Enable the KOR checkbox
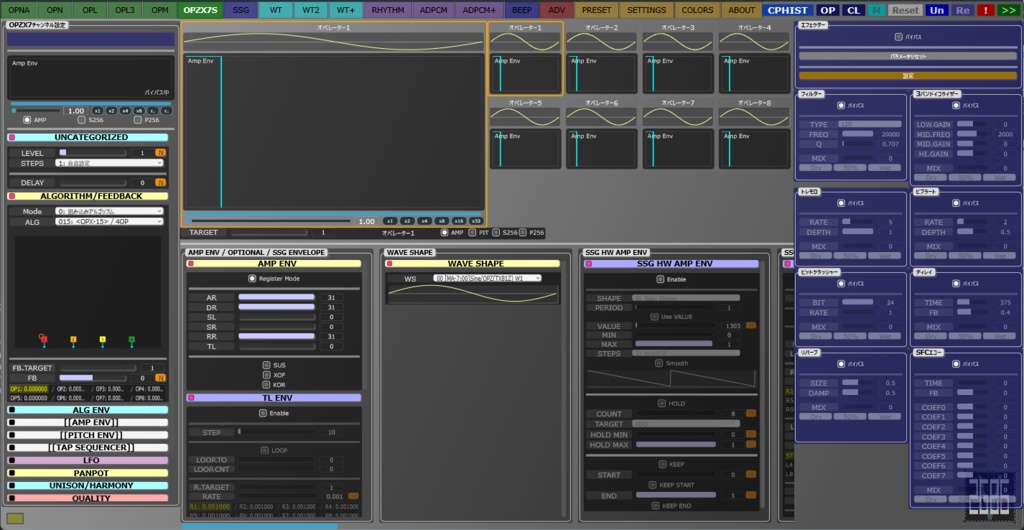1024x530 pixels. [266, 384]
